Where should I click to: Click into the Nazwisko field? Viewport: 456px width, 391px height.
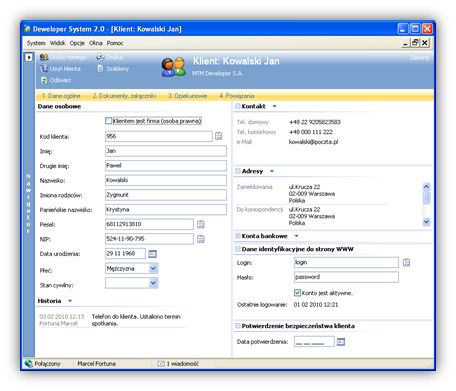pos(166,180)
